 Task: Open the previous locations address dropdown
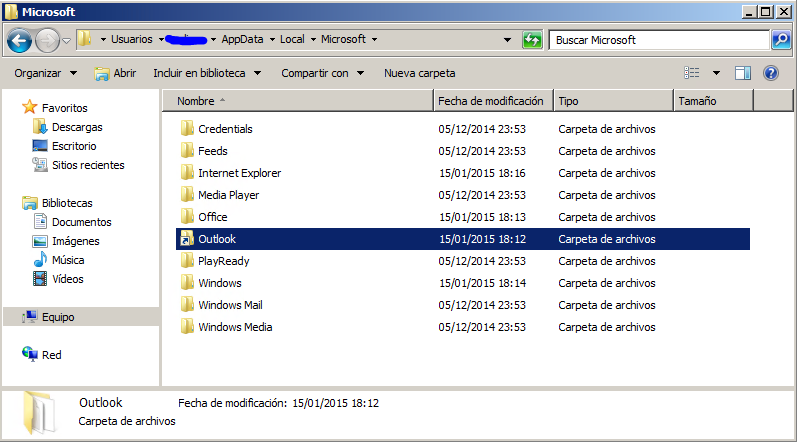[507, 40]
